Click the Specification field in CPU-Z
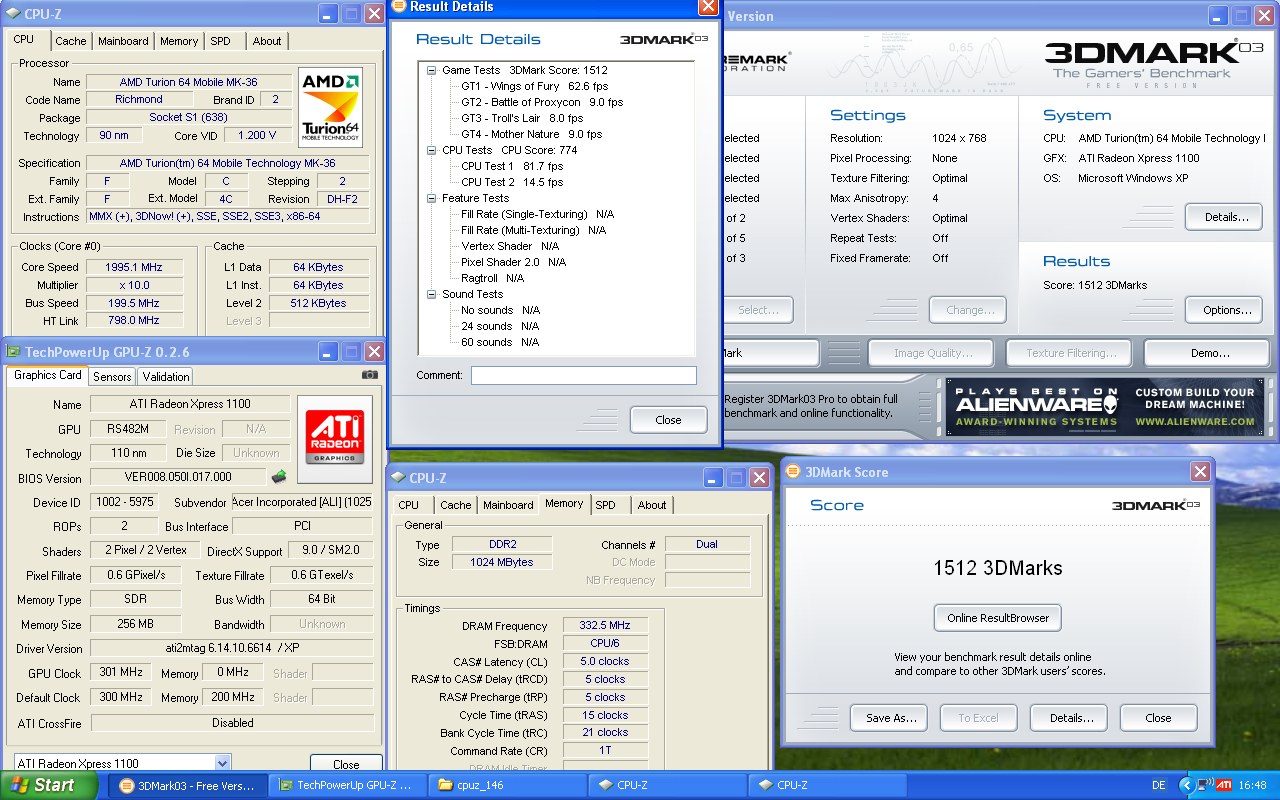The width and height of the screenshot is (1280, 800). point(228,163)
